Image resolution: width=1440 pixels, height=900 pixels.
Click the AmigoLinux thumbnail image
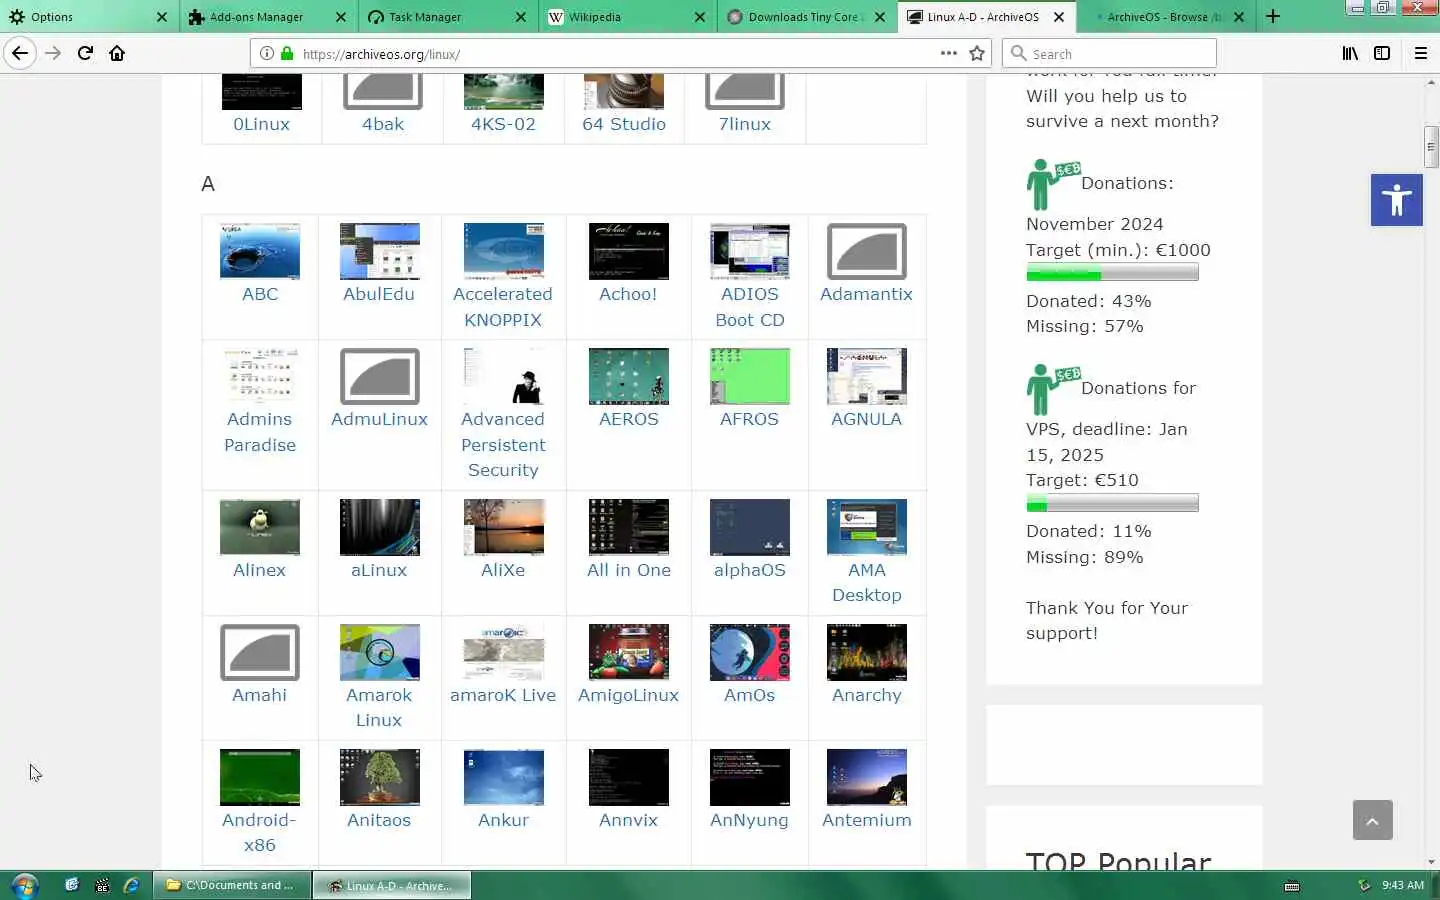coord(628,652)
